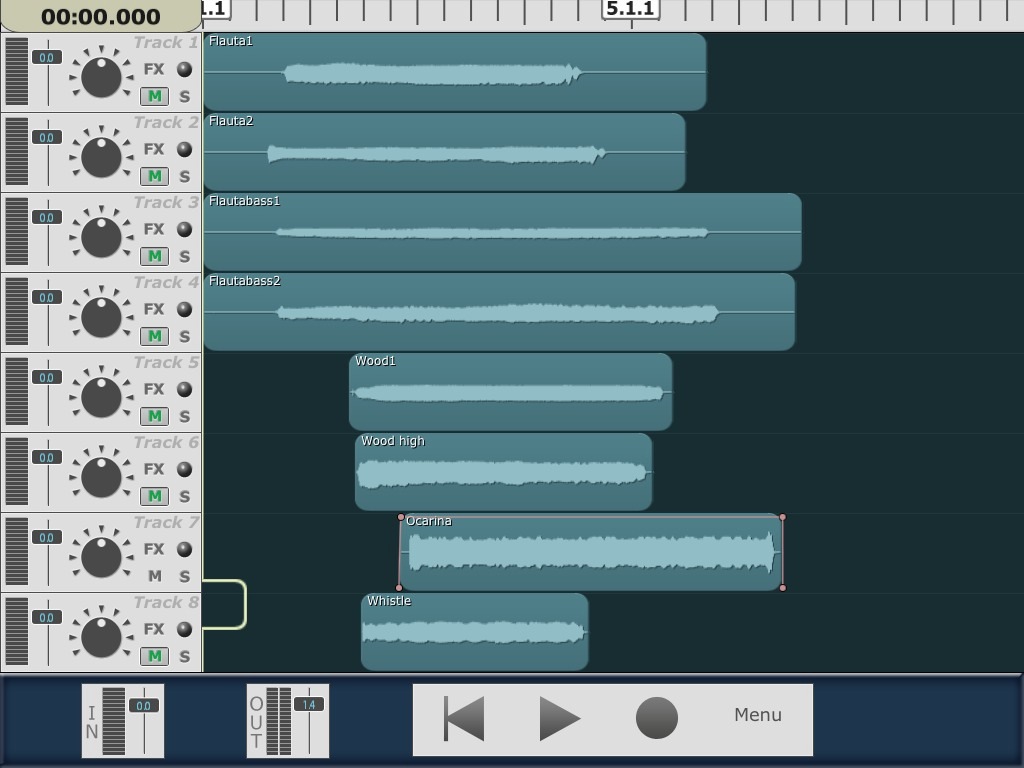
Task: Unmute Track 4 with M button
Action: click(155, 336)
